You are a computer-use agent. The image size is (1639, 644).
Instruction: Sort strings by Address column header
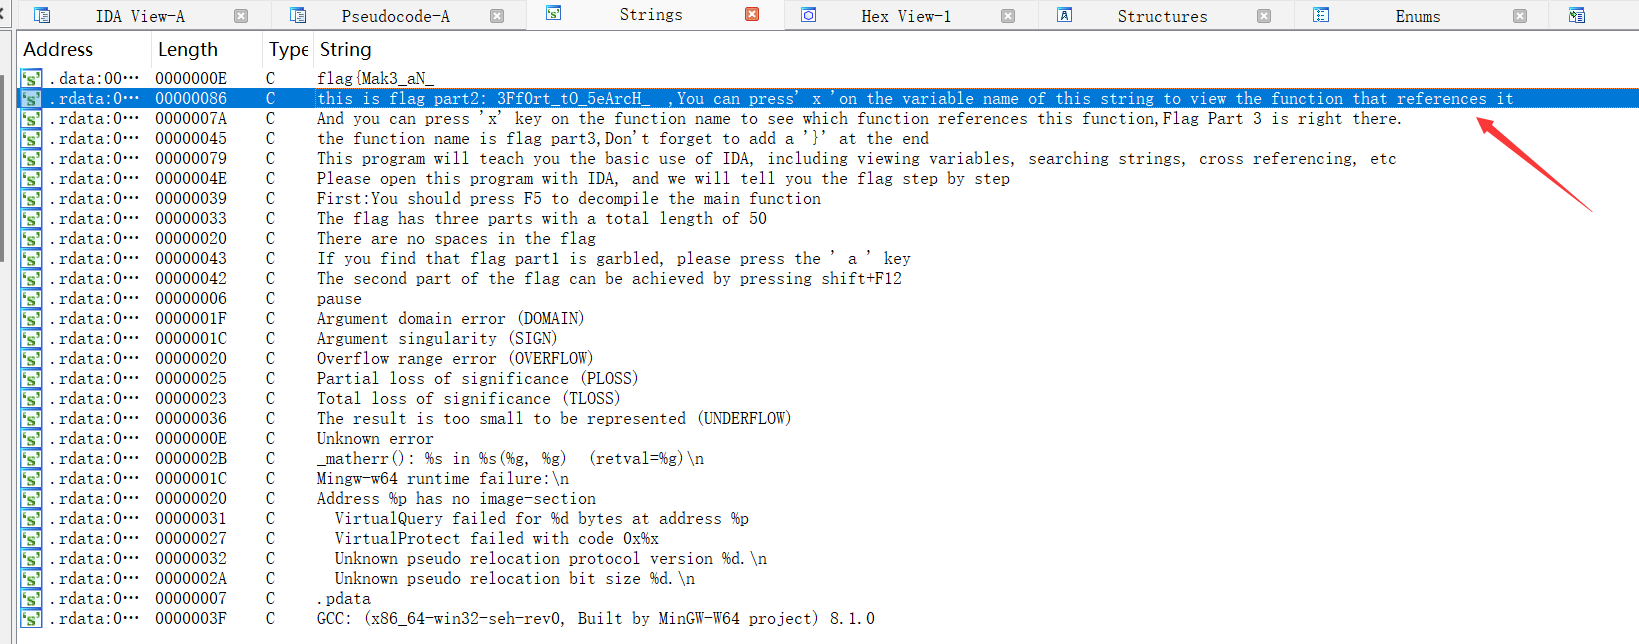click(x=58, y=50)
